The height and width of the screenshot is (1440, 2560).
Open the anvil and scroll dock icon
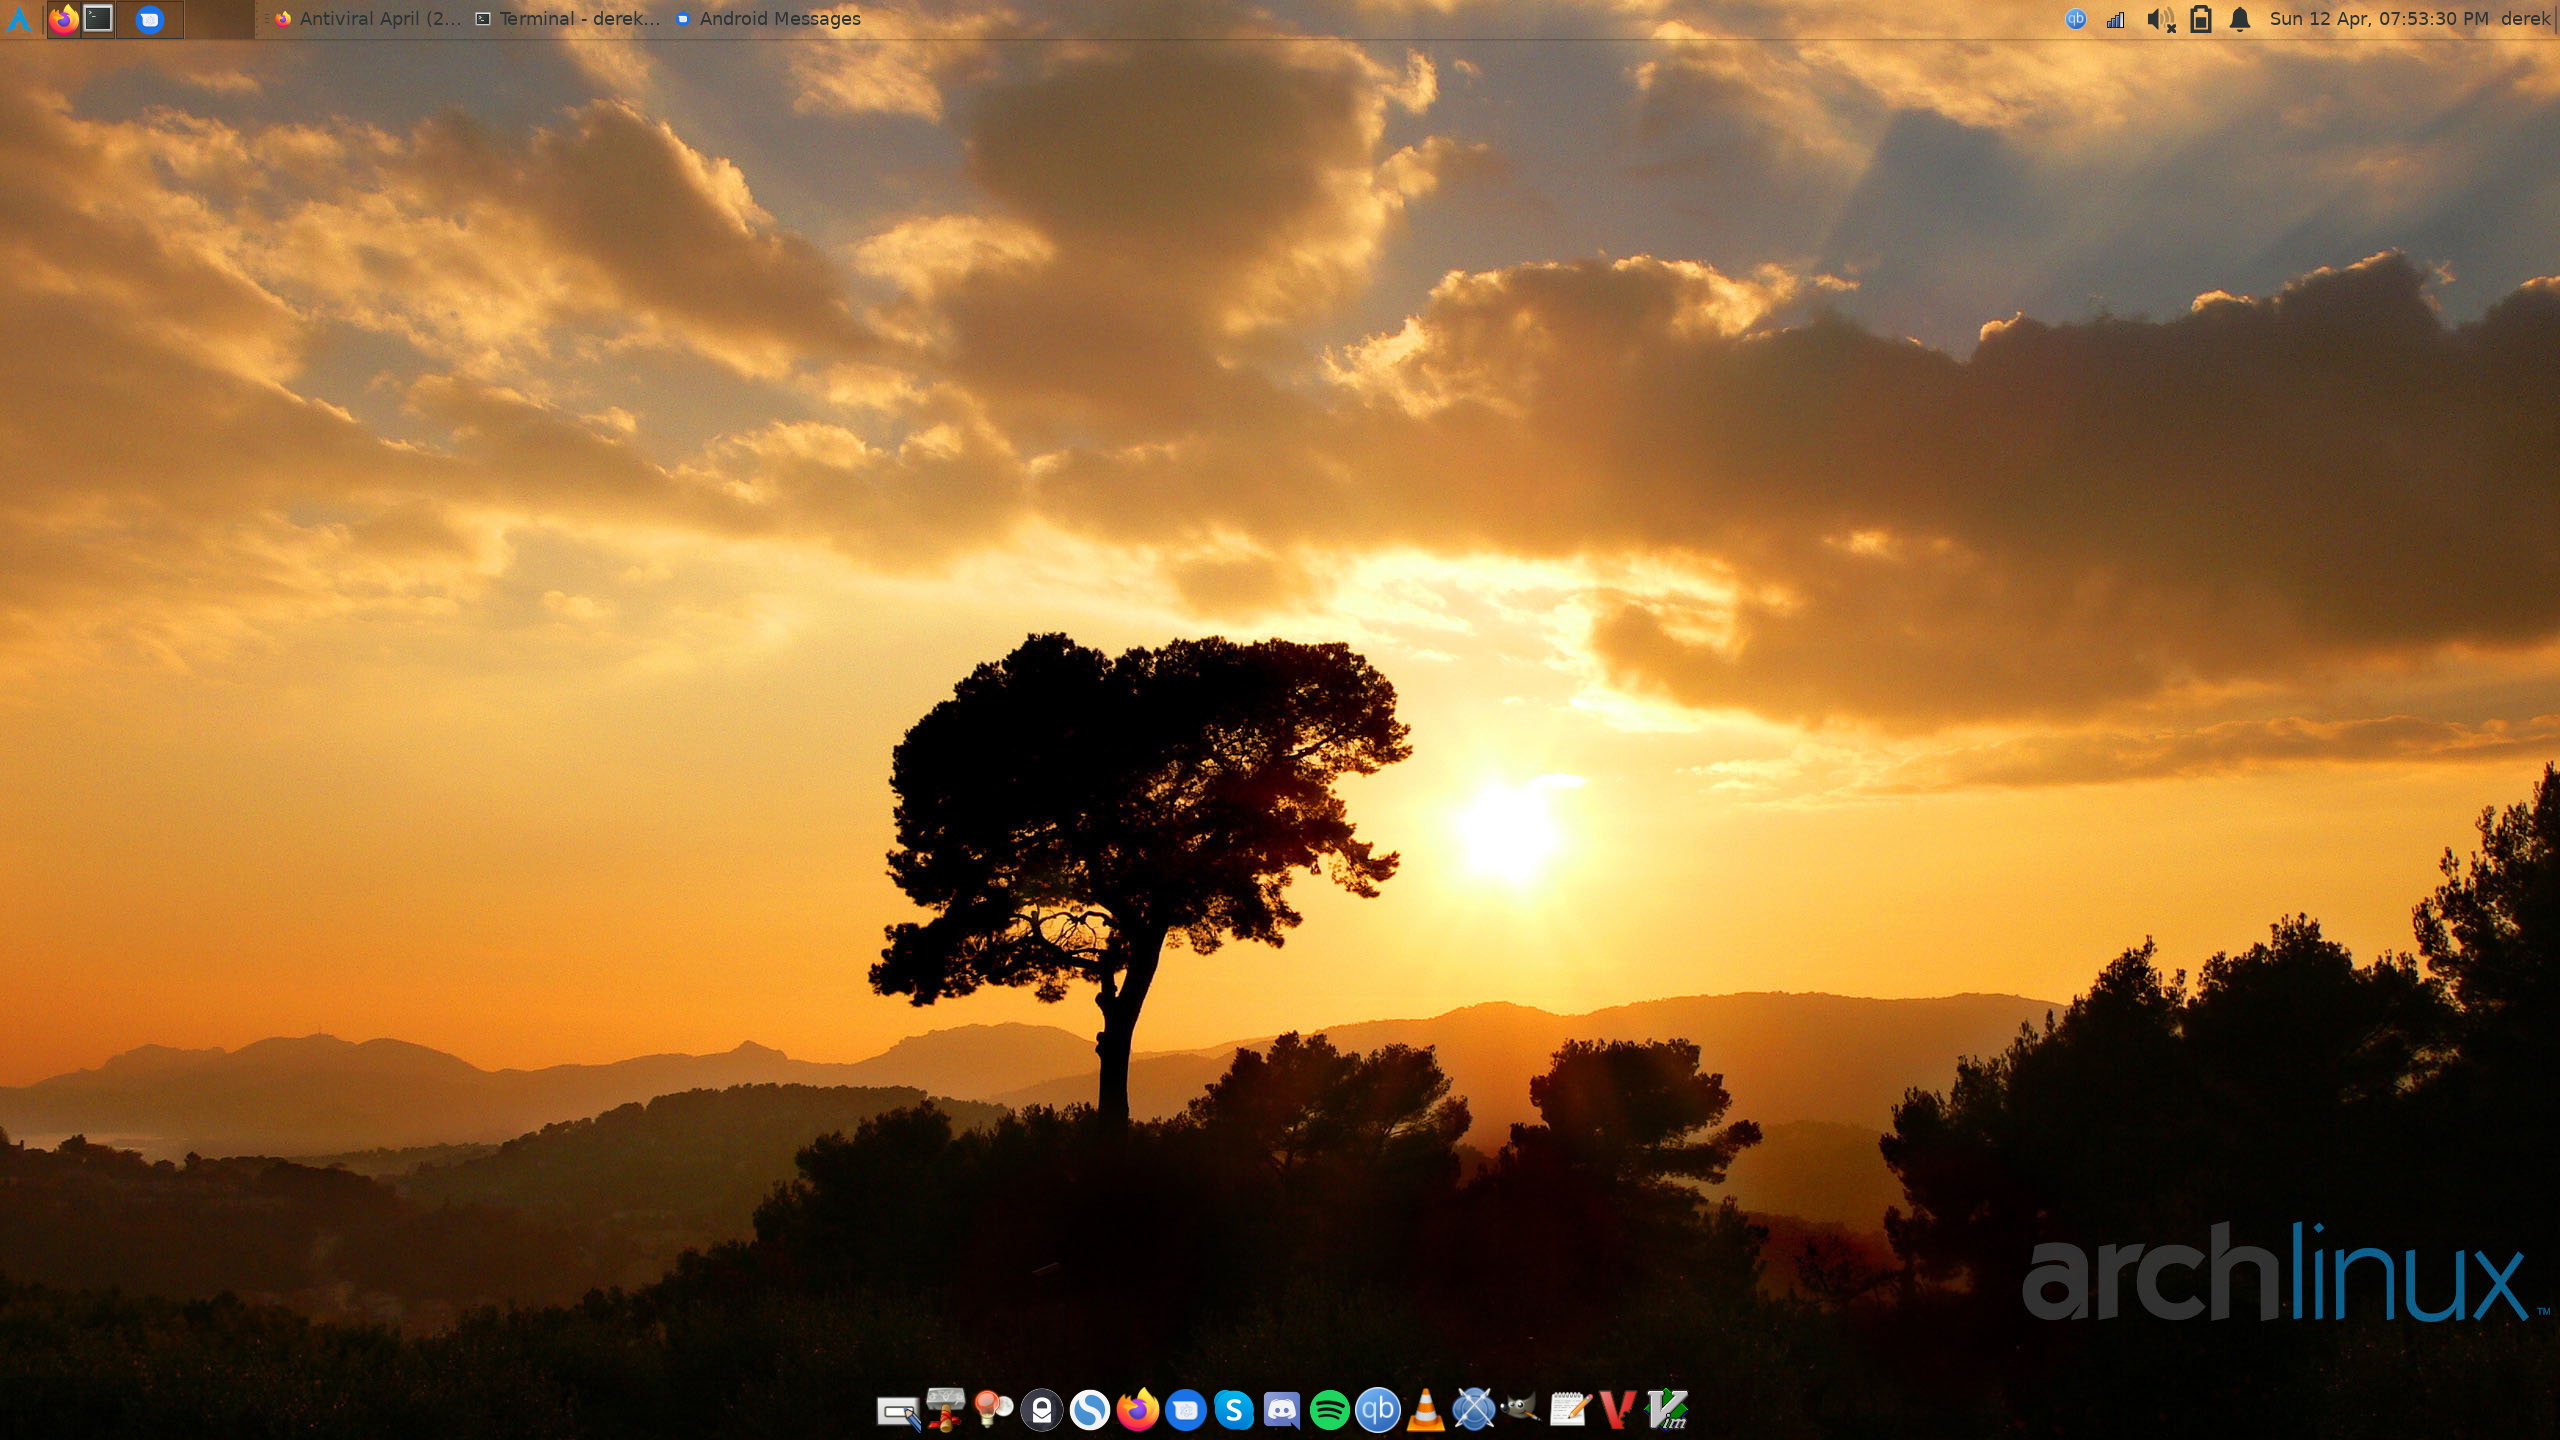pos(946,1410)
